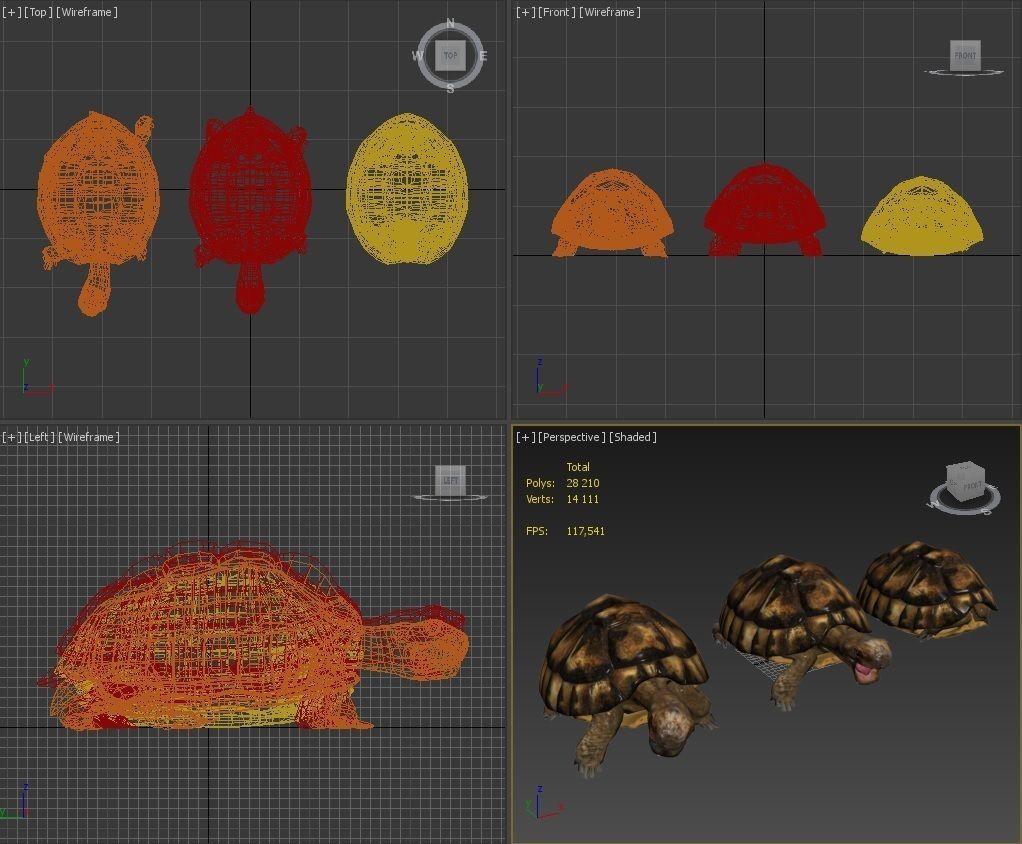The height and width of the screenshot is (844, 1022).
Task: Open the [+] menu in Perspective viewport
Action: point(525,437)
